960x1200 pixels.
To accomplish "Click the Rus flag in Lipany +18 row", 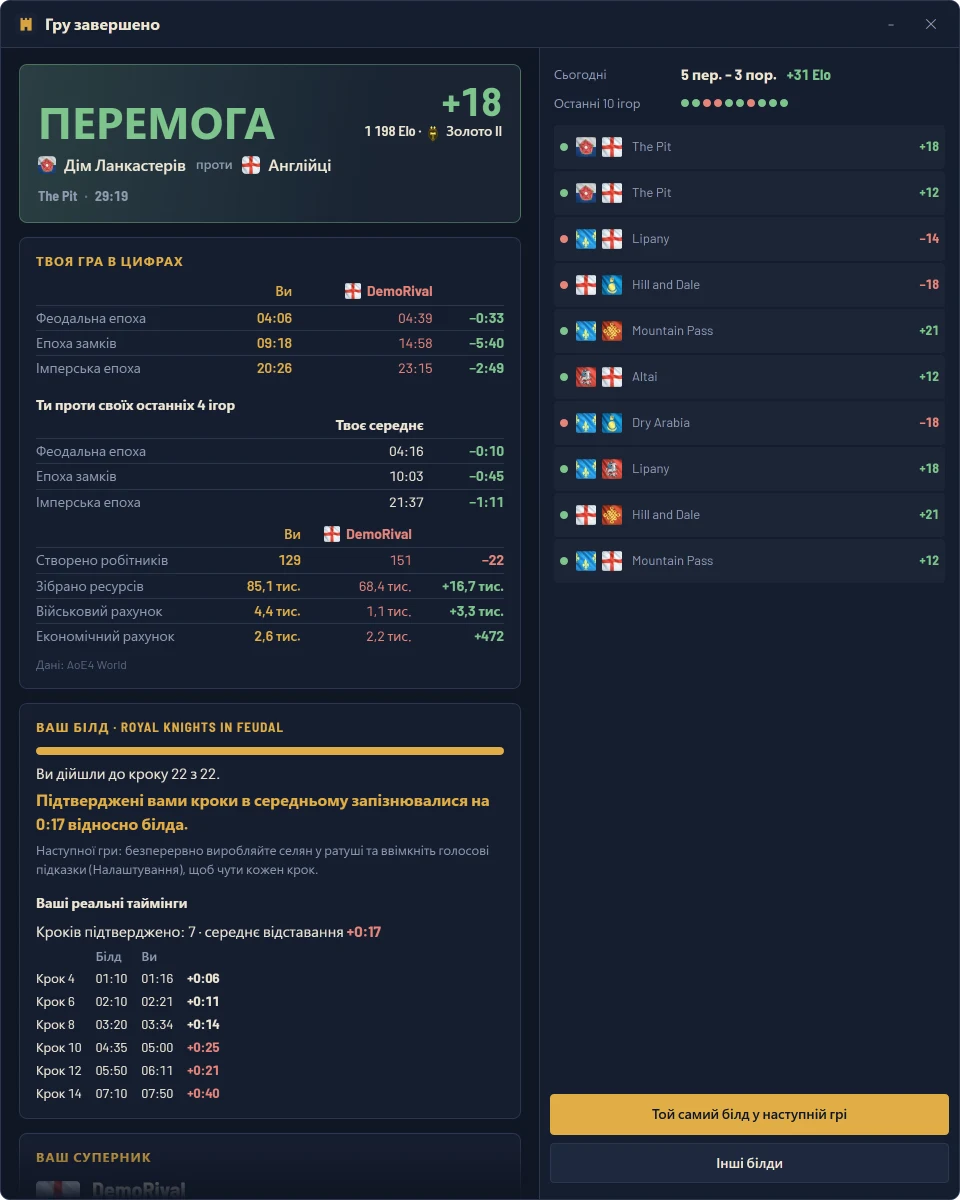I will tap(612, 469).
